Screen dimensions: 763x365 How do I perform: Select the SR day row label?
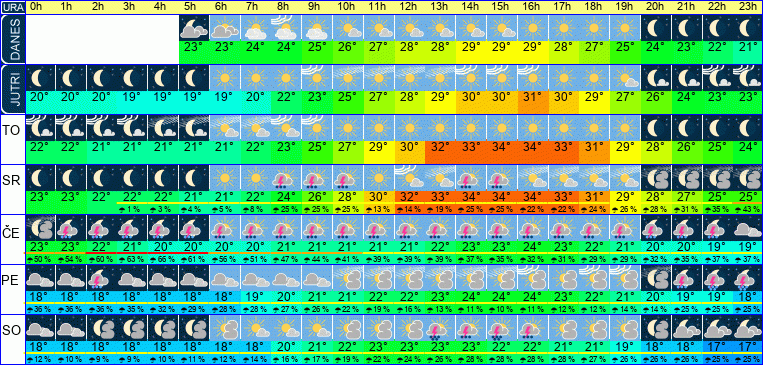[11, 181]
